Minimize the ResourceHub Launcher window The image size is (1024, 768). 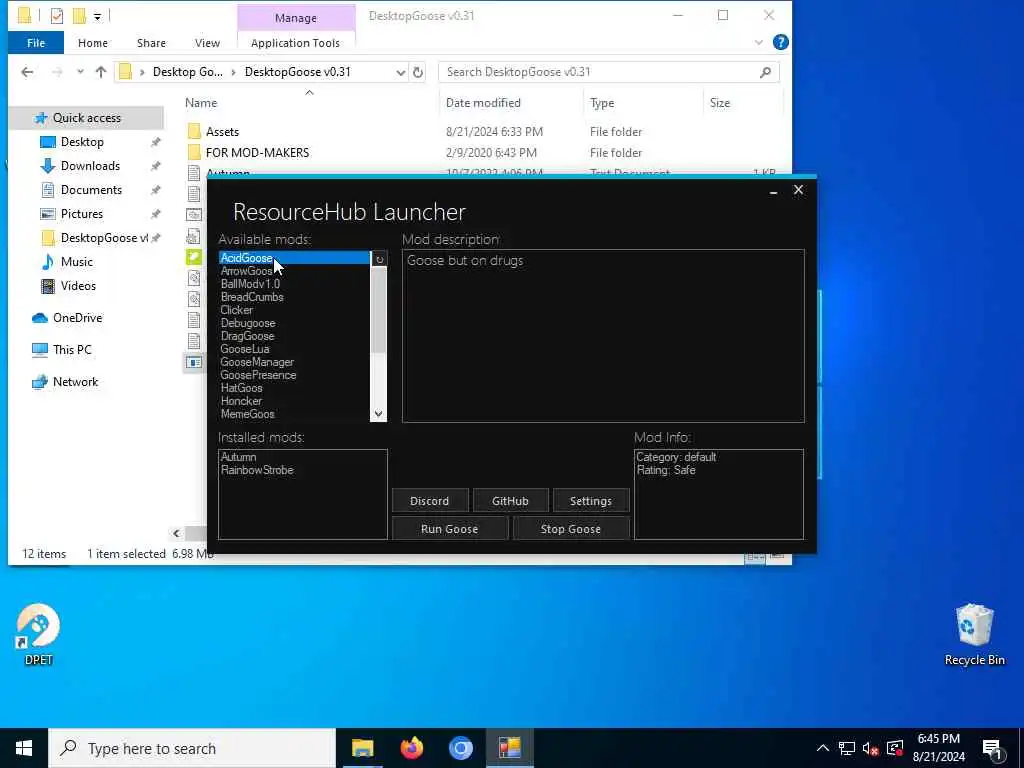coord(773,191)
